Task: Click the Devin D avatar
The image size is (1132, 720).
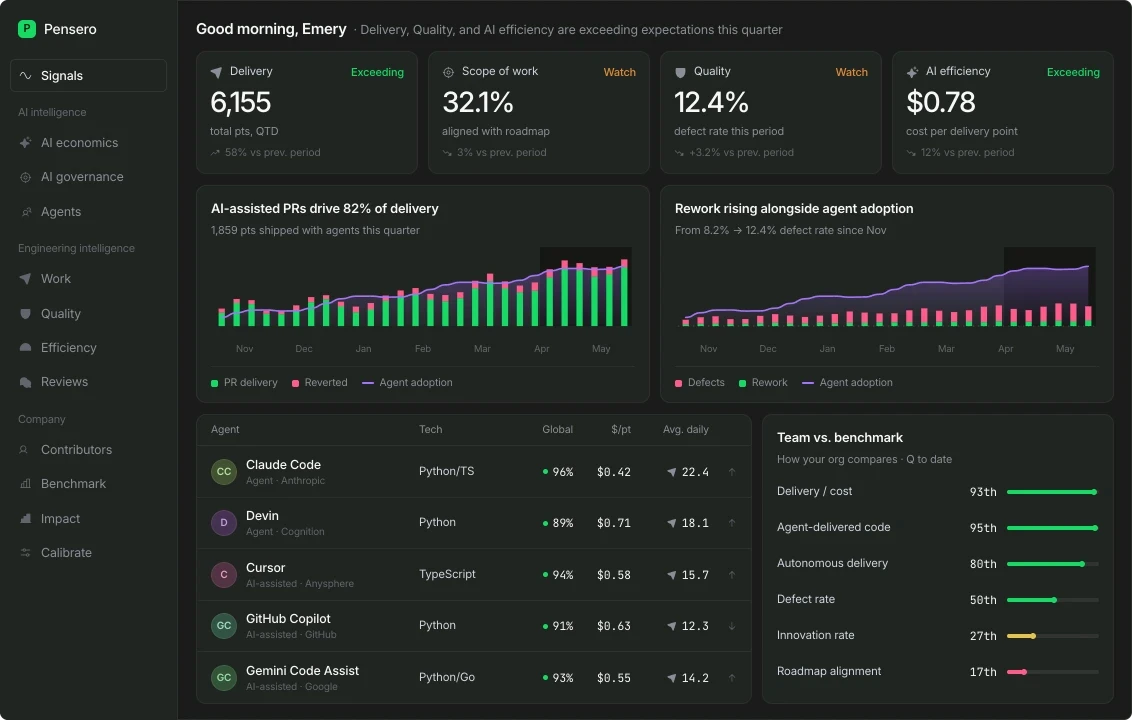Action: tap(224, 523)
